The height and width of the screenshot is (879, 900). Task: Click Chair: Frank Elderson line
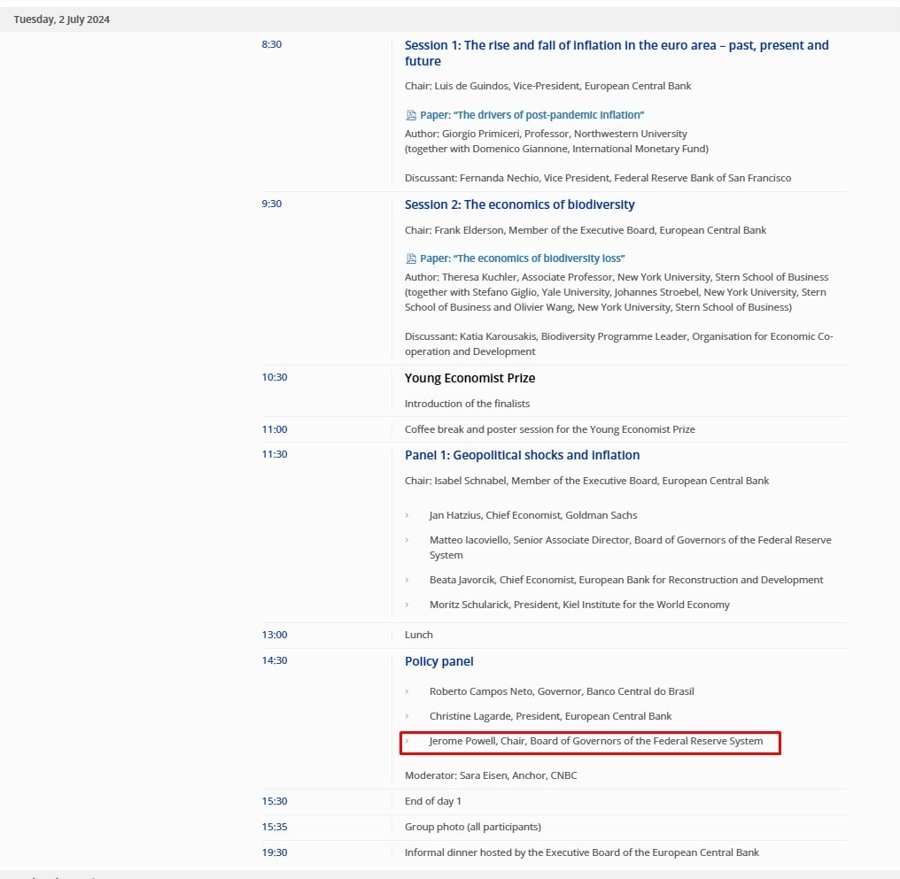pos(585,230)
